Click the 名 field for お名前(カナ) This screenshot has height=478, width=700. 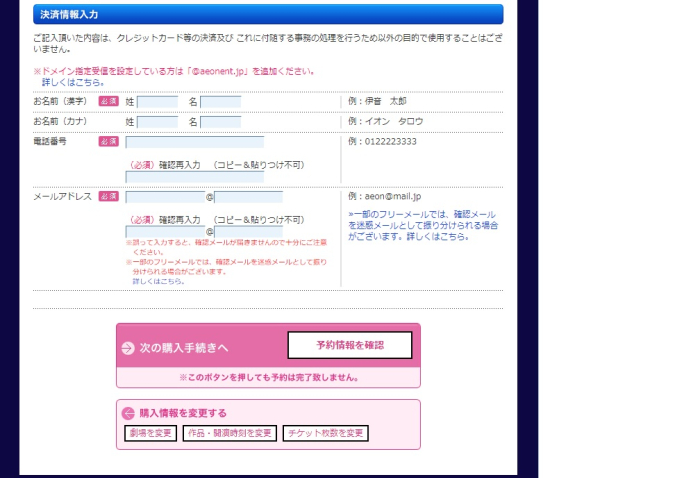220,122
